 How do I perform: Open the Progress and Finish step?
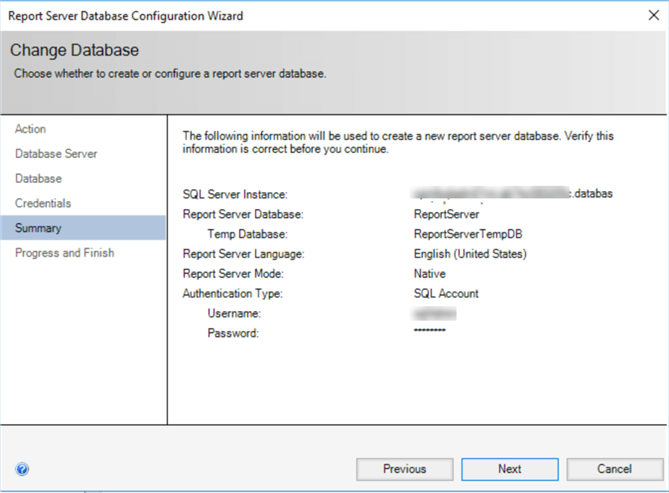64,253
